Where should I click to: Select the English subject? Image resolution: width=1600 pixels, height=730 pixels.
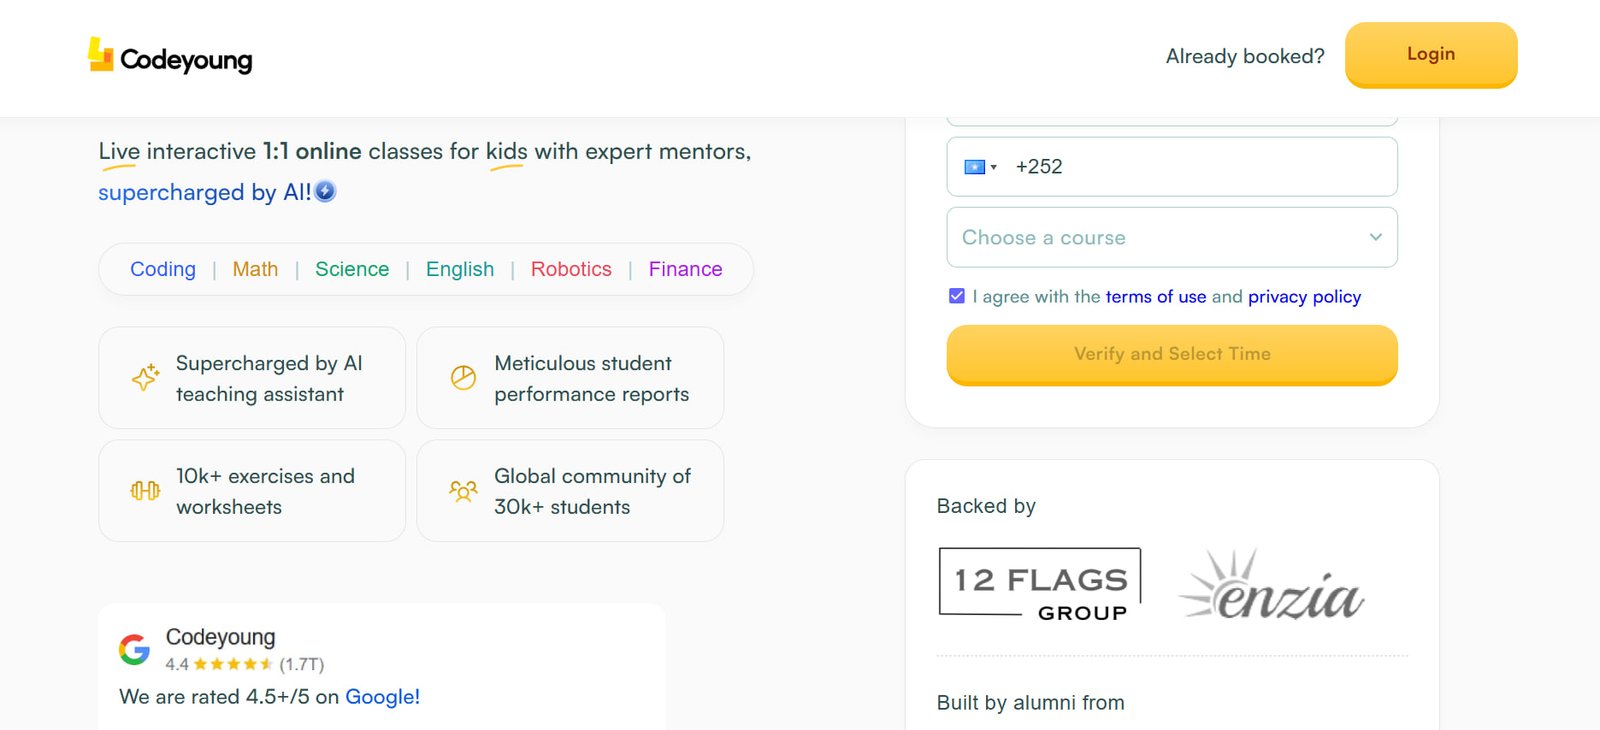pyautogui.click(x=460, y=269)
